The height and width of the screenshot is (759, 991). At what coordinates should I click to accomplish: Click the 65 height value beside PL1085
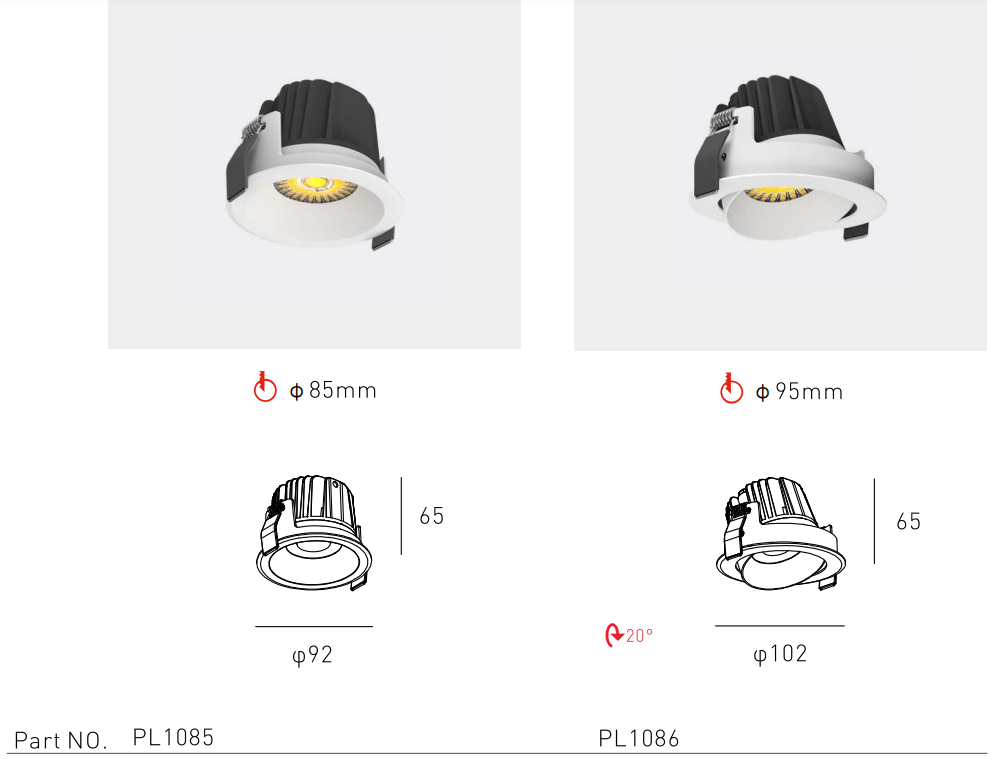coord(432,516)
